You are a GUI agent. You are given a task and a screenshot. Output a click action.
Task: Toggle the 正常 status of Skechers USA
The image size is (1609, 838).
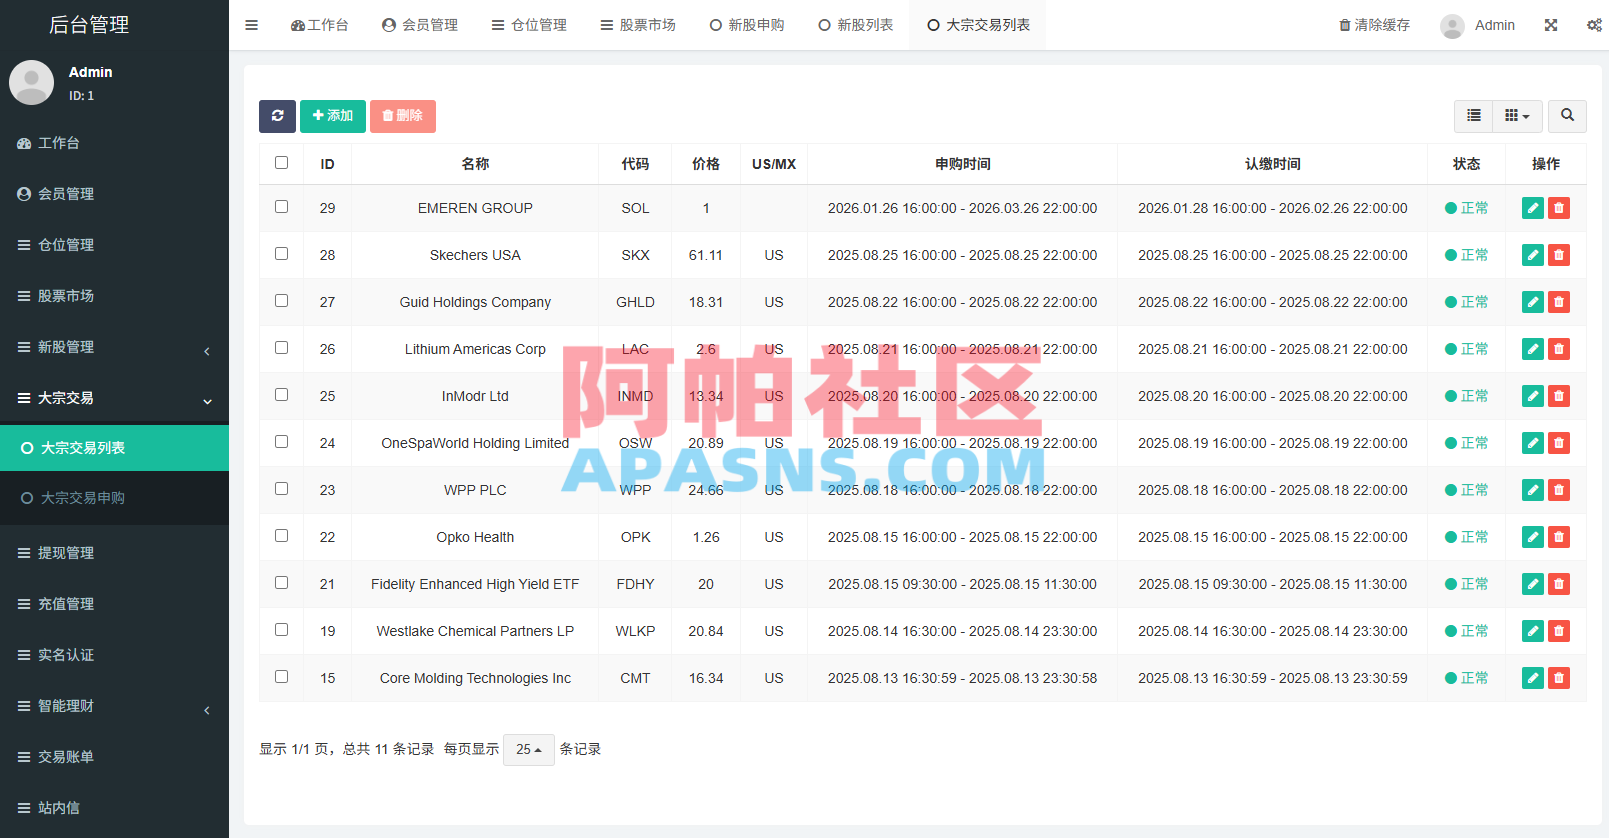click(1467, 255)
